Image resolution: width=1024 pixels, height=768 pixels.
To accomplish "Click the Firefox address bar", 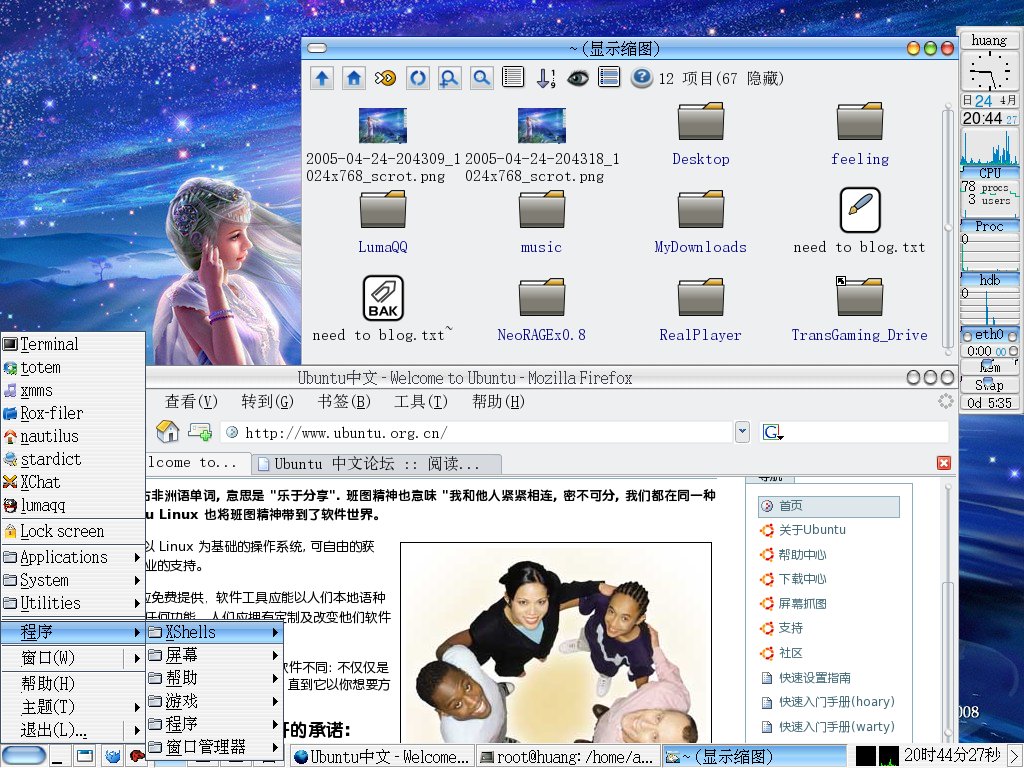I will pyautogui.click(x=478, y=432).
